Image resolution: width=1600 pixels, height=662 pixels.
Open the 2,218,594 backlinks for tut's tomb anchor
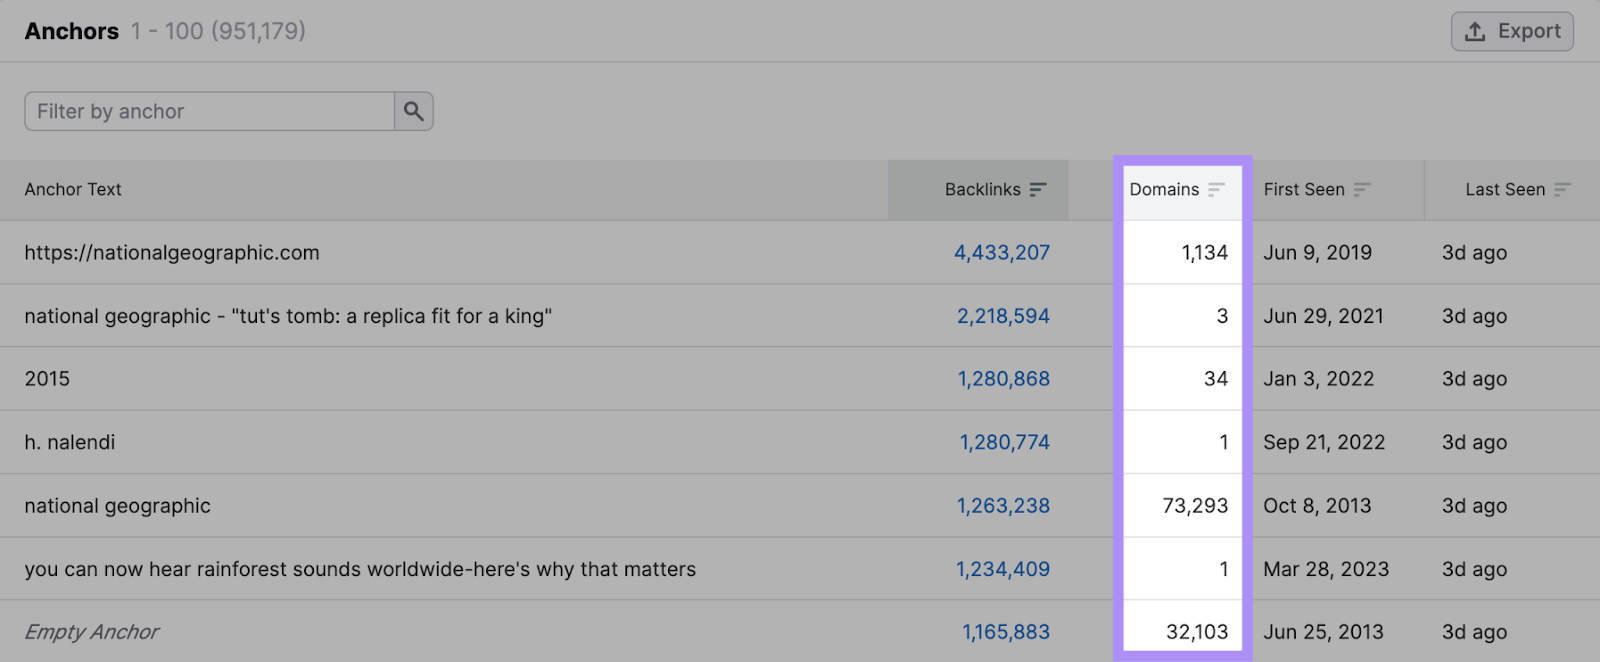point(1001,315)
